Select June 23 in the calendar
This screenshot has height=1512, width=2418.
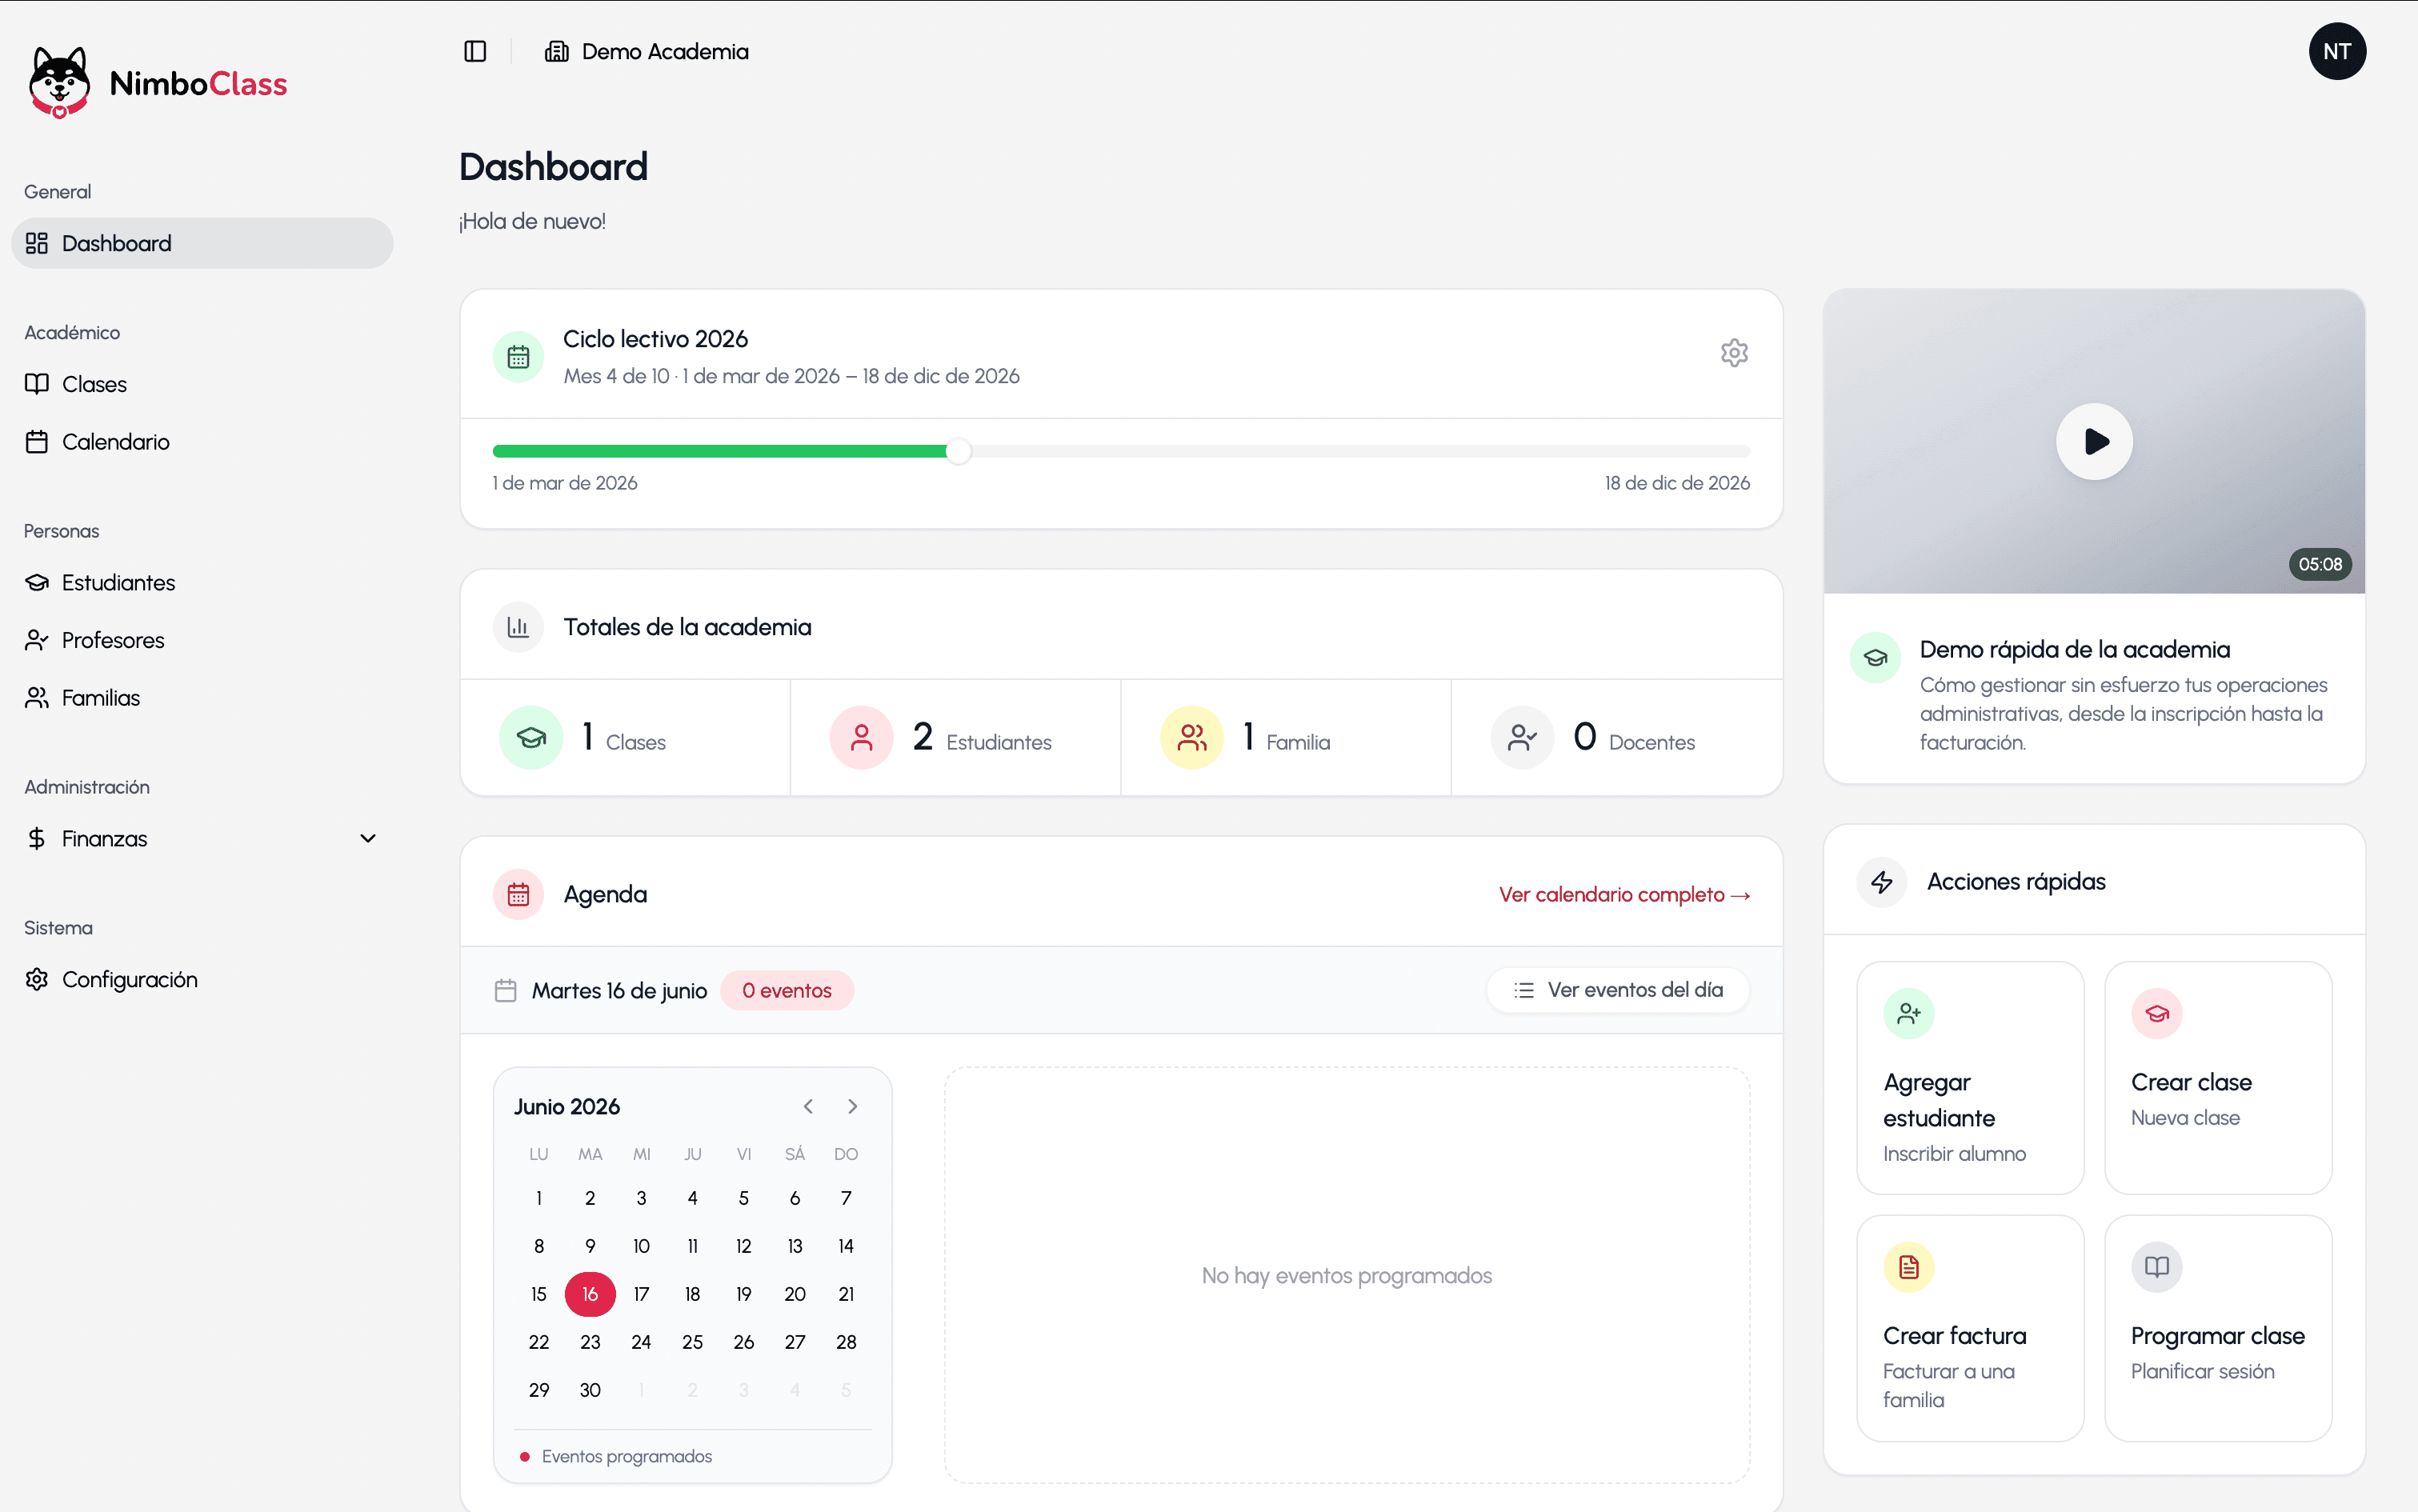click(x=590, y=1342)
